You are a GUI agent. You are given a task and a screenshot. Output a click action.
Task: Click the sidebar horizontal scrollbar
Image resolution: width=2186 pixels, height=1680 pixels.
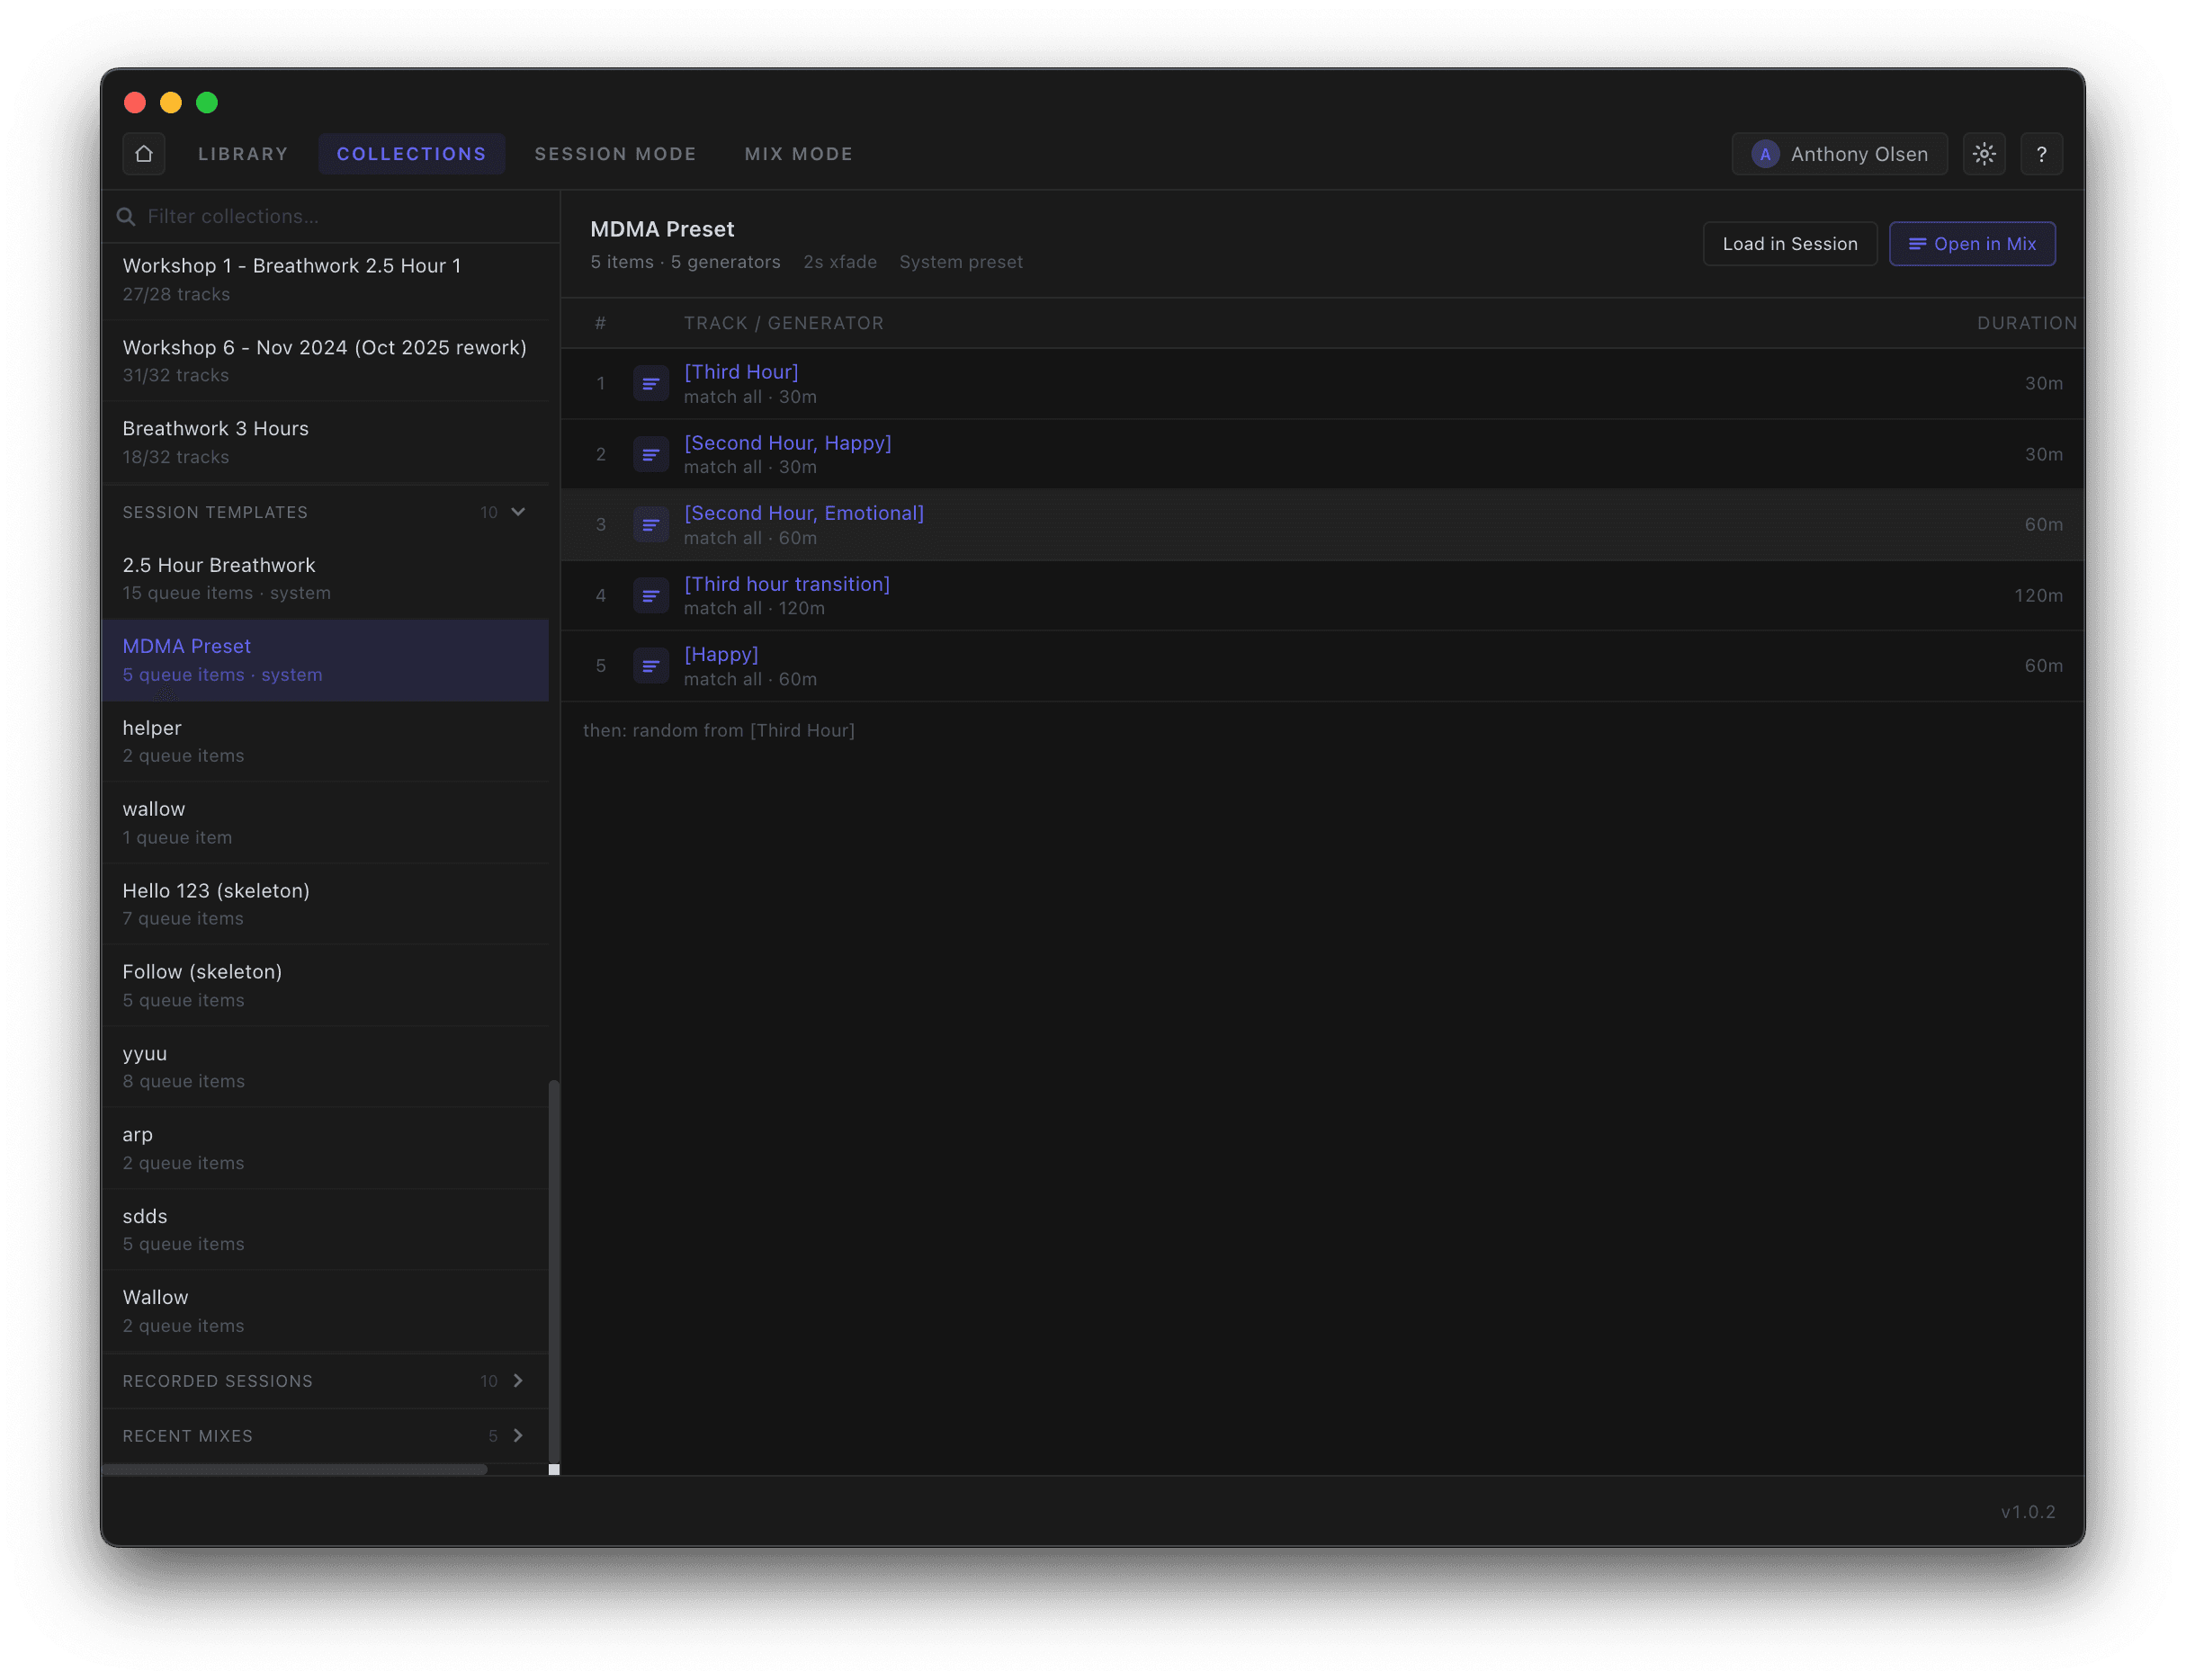click(295, 1469)
